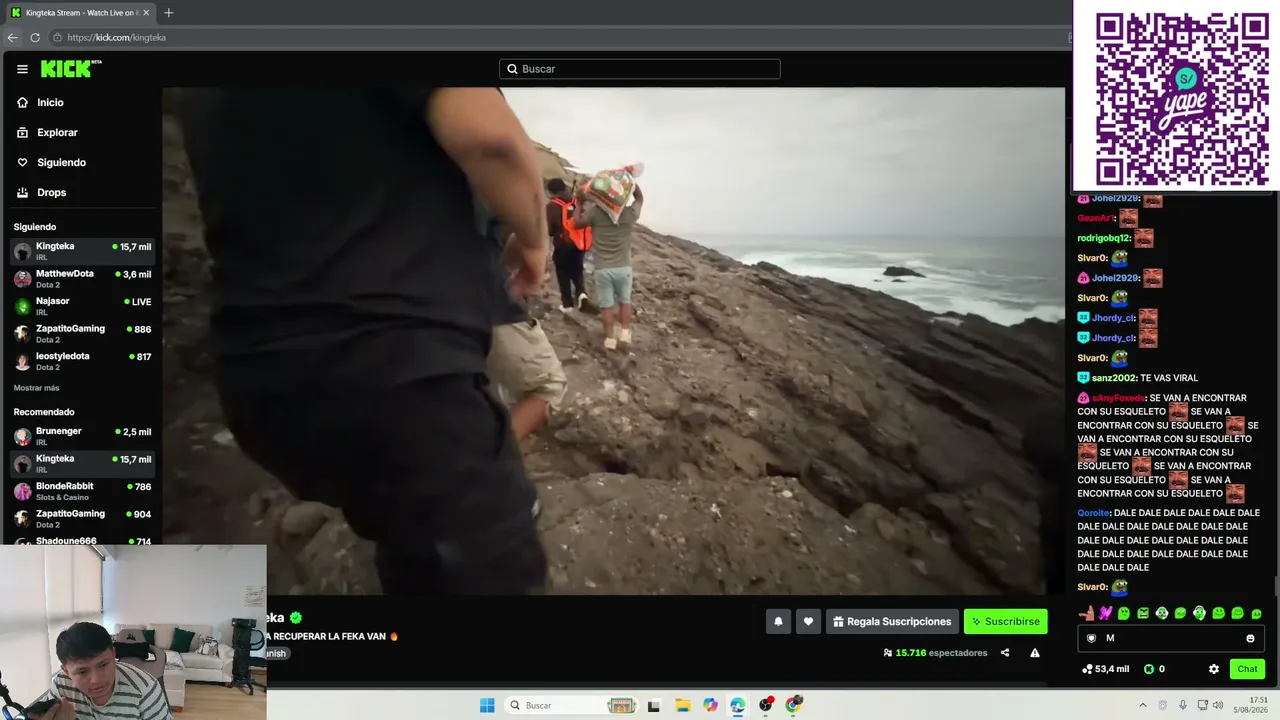The height and width of the screenshot is (720, 1280).
Task: Reload the Kick page
Action: (x=35, y=37)
